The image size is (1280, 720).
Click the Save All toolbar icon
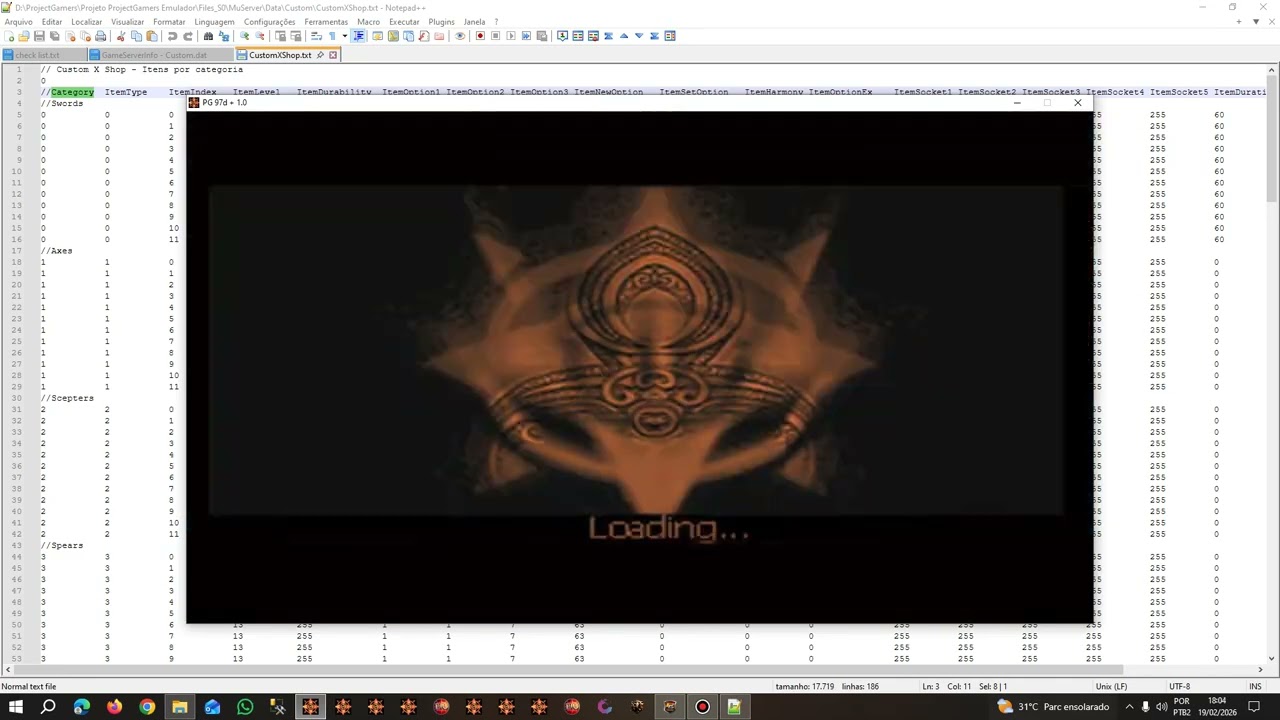54,36
